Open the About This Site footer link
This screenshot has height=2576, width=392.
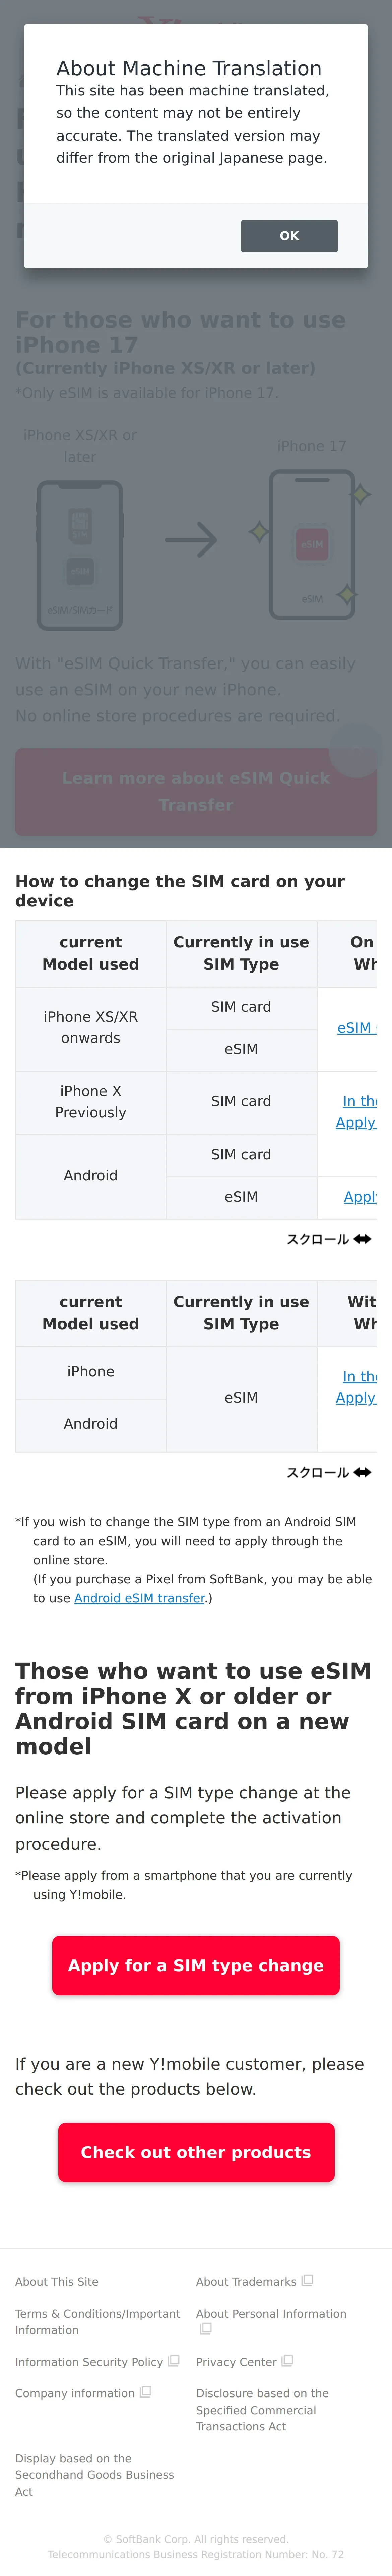coord(57,2281)
